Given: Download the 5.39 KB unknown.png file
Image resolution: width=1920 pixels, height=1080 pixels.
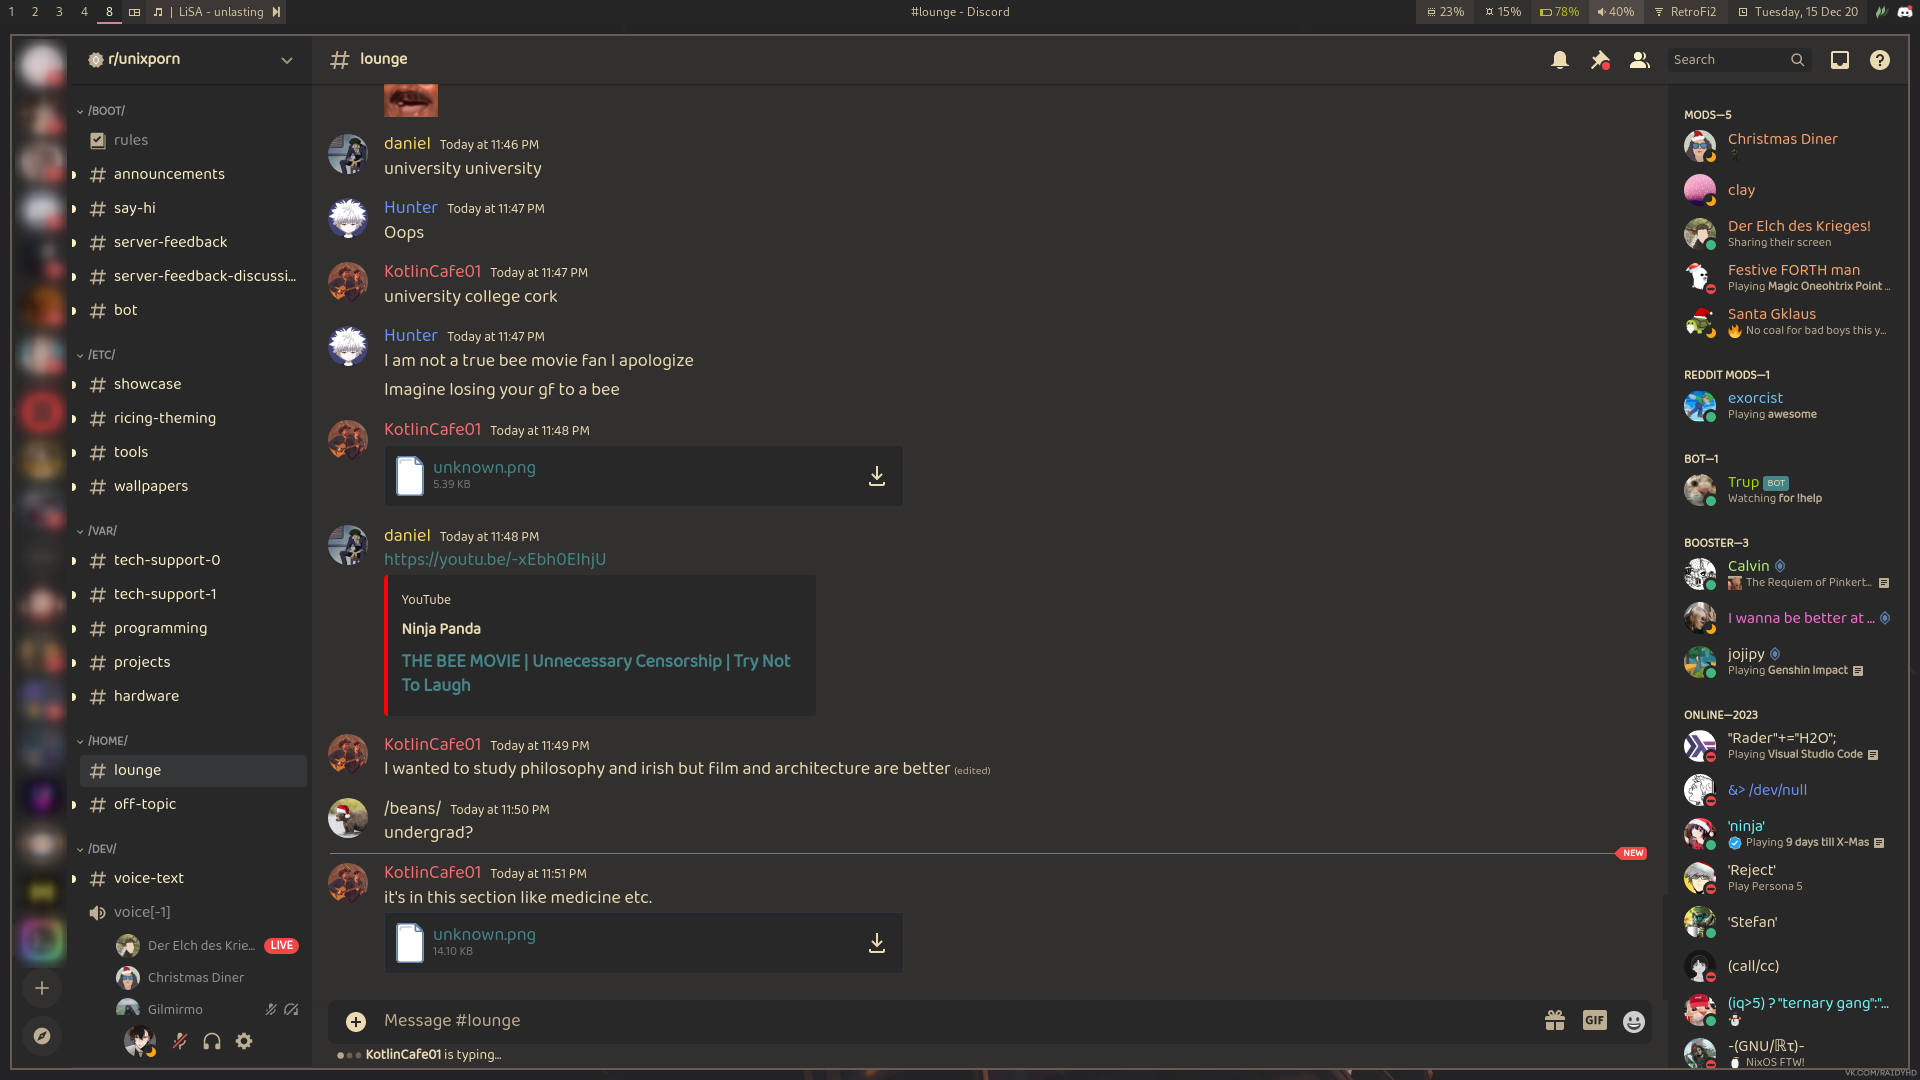Looking at the screenshot, I should pos(876,476).
